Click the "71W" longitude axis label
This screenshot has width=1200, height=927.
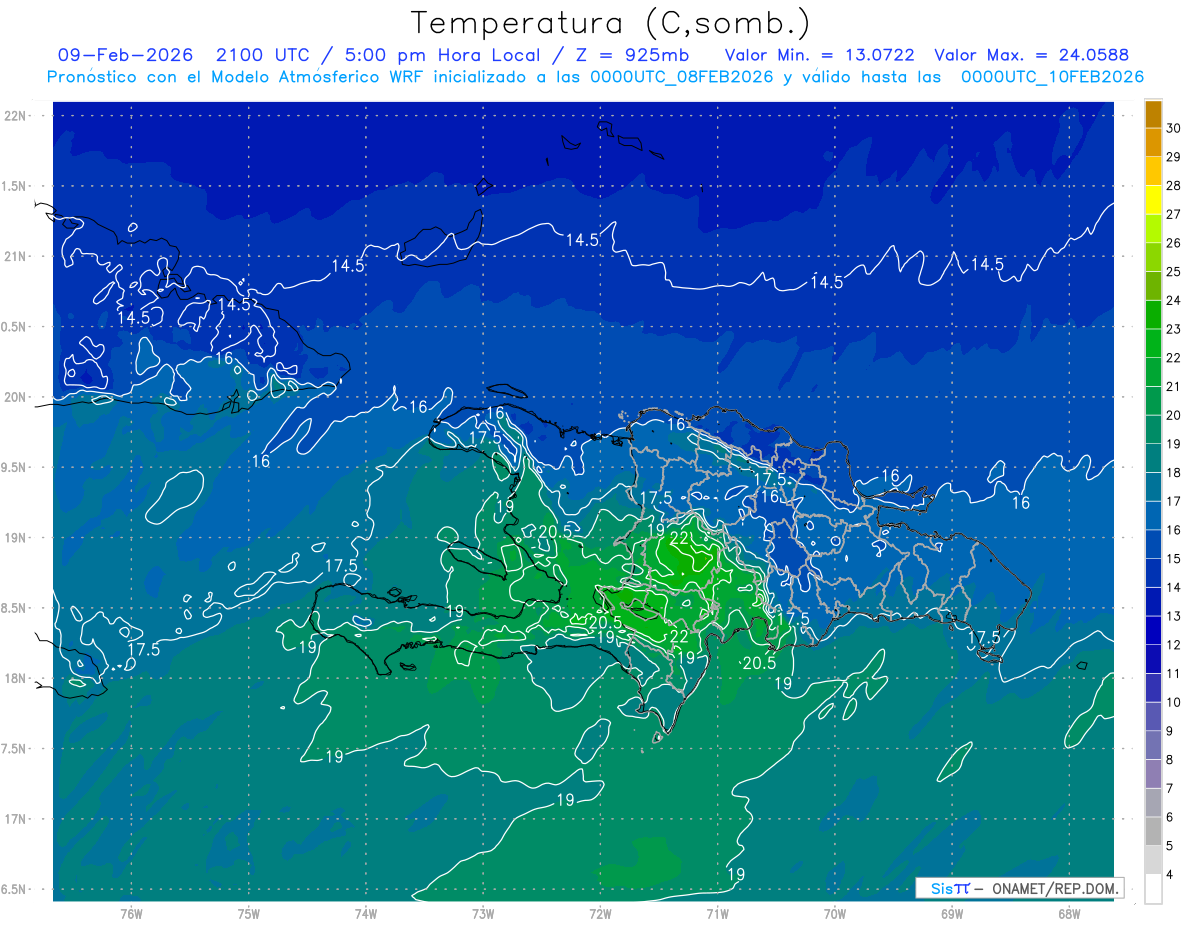[x=717, y=914]
